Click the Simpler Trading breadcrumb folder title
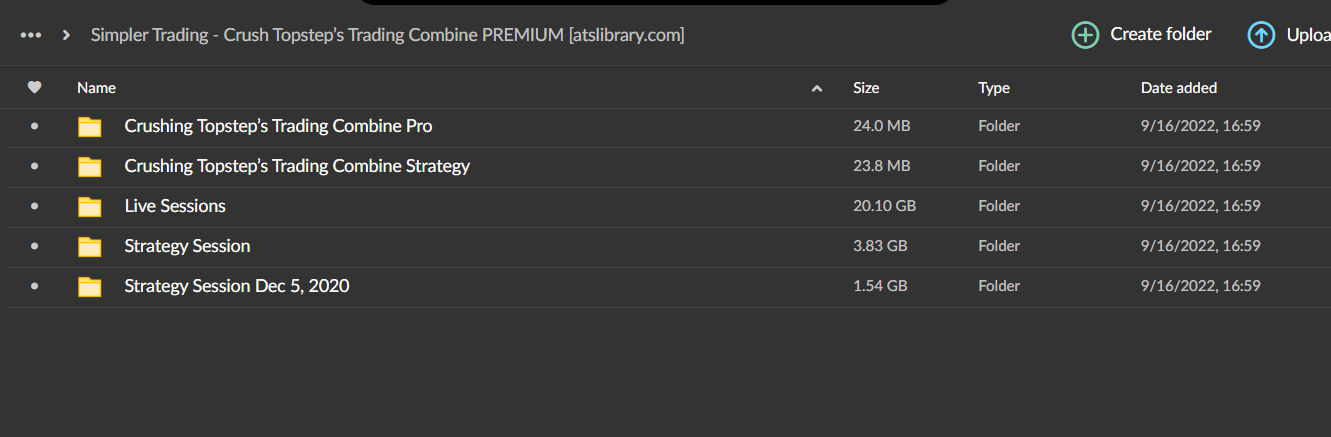Image resolution: width=1331 pixels, height=437 pixels. pos(387,35)
